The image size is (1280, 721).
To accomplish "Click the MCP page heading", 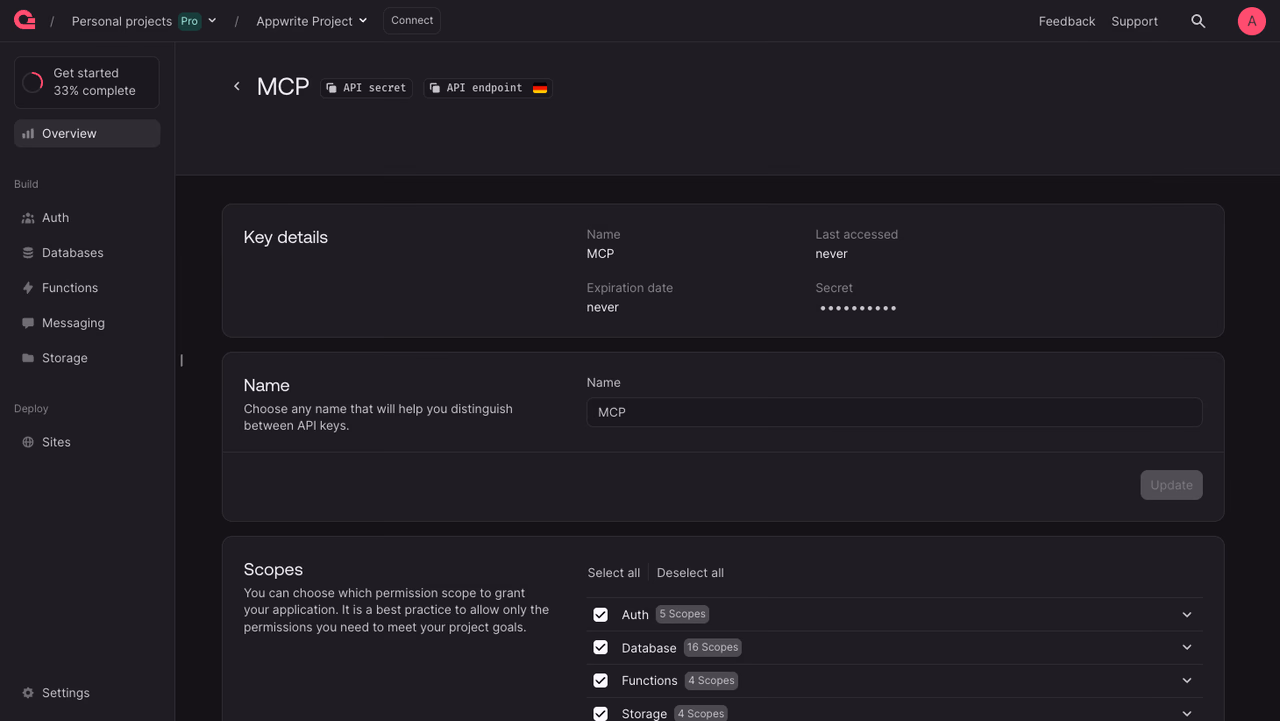I will (283, 87).
